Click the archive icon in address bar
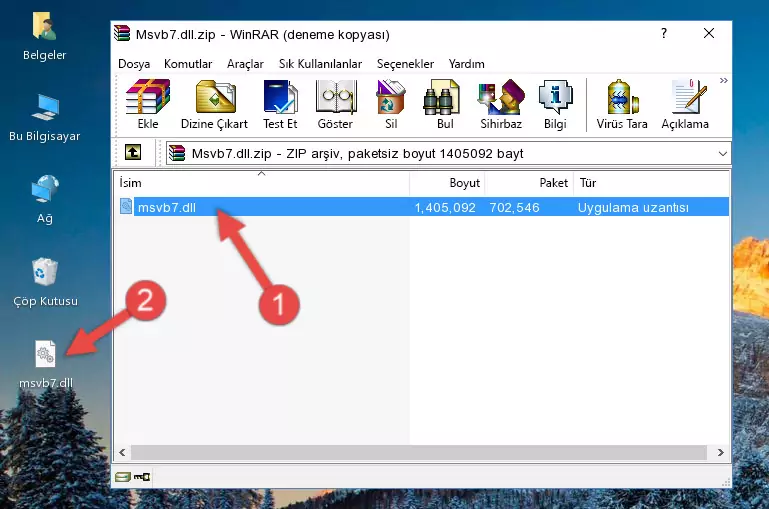Image resolution: width=769 pixels, height=509 pixels. (177, 153)
